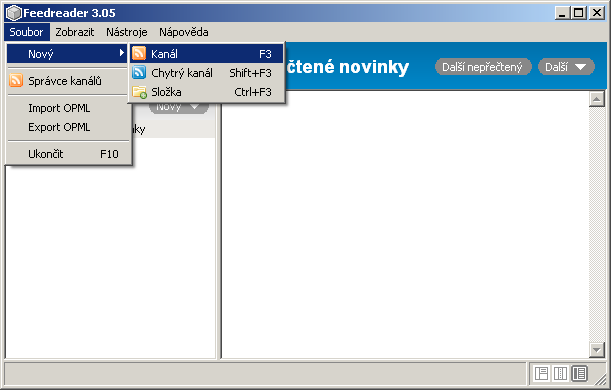This screenshot has width=611, height=390.
Task: Open Správce kanálů via its RSS icon
Action: (x=16, y=80)
